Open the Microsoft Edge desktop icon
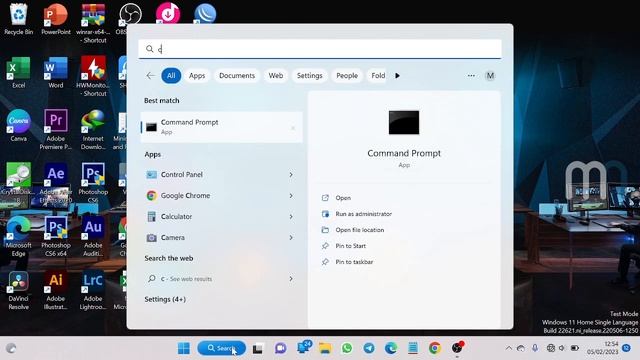 18,236
